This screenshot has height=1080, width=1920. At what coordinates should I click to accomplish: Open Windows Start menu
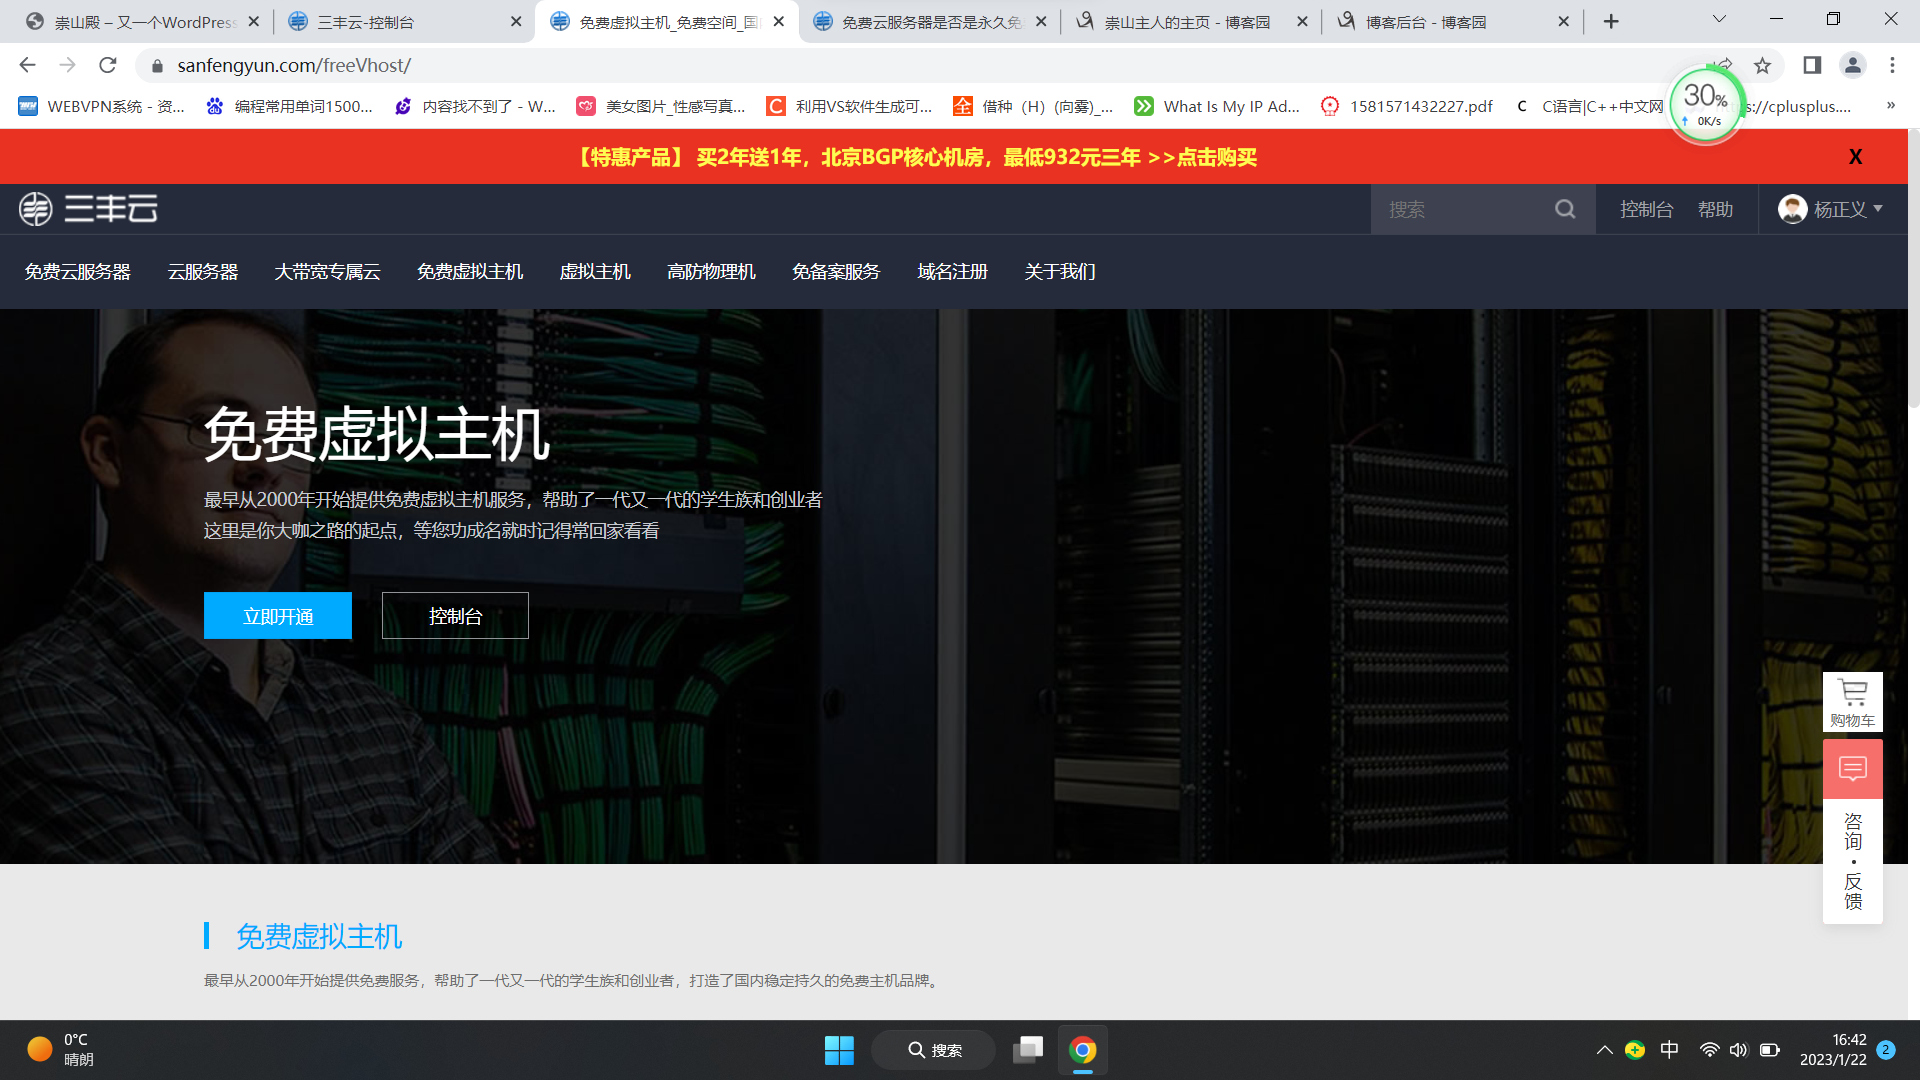click(x=838, y=1050)
